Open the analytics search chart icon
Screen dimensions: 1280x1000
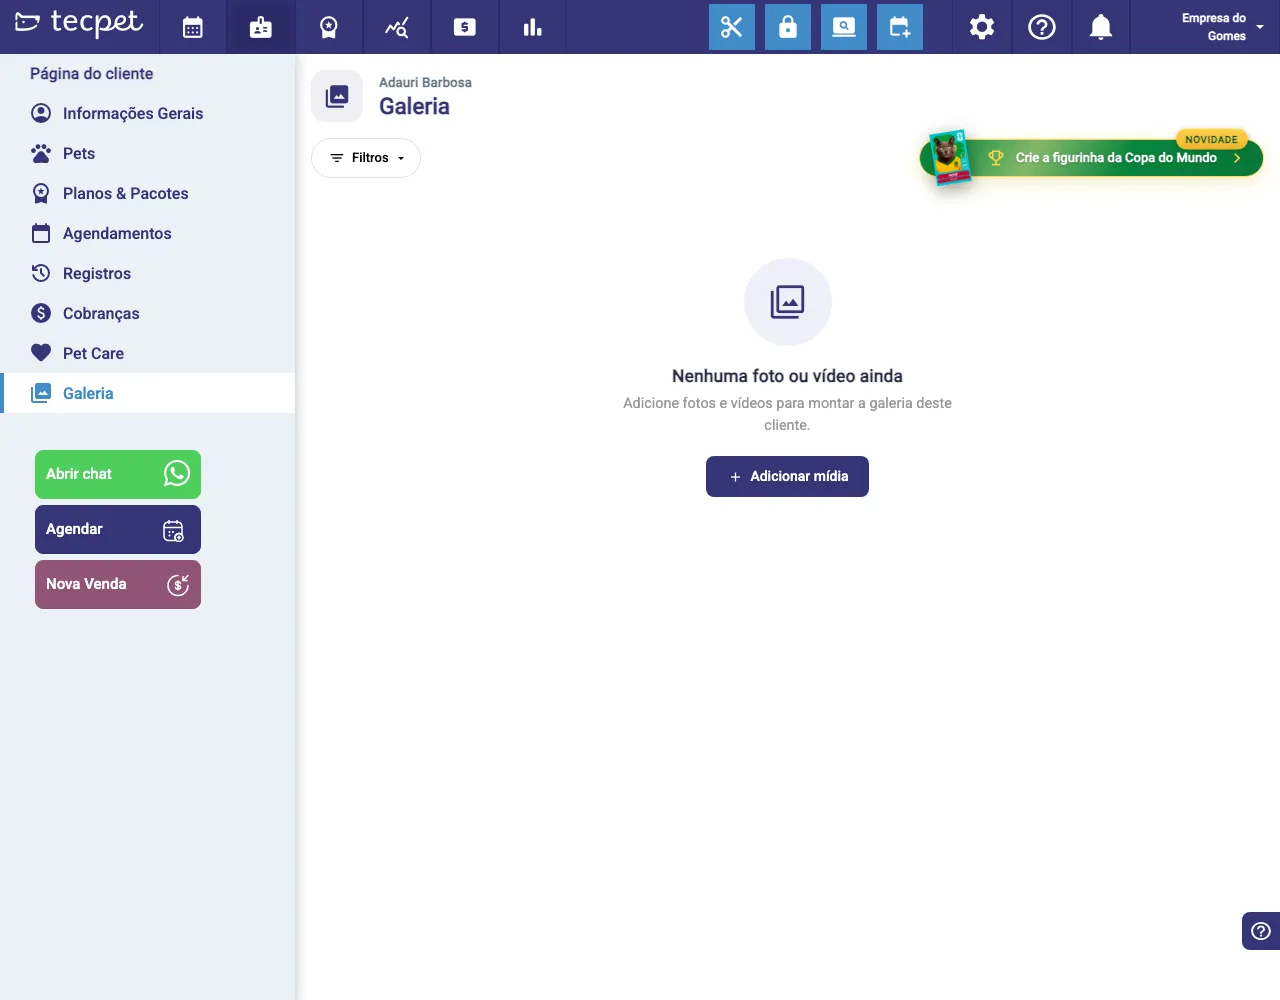click(x=397, y=27)
